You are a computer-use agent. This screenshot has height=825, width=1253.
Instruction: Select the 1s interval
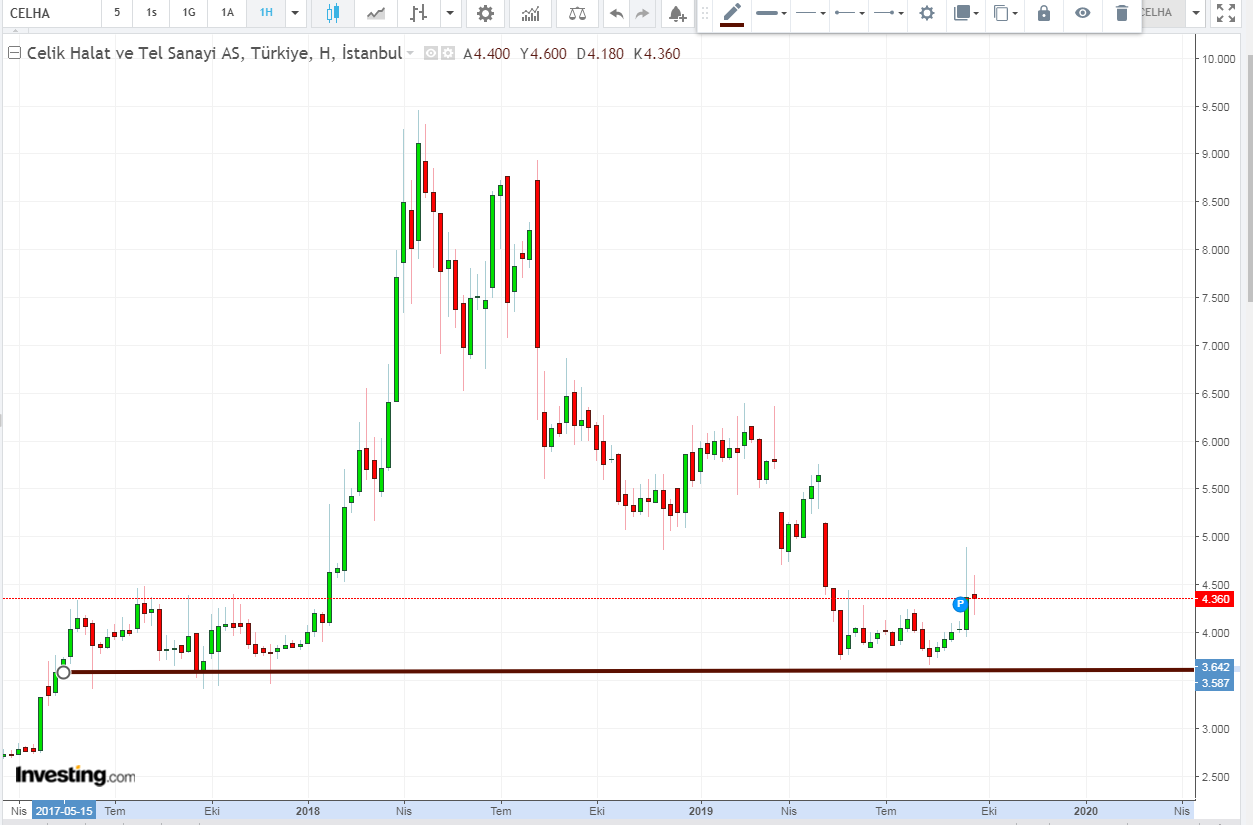151,13
